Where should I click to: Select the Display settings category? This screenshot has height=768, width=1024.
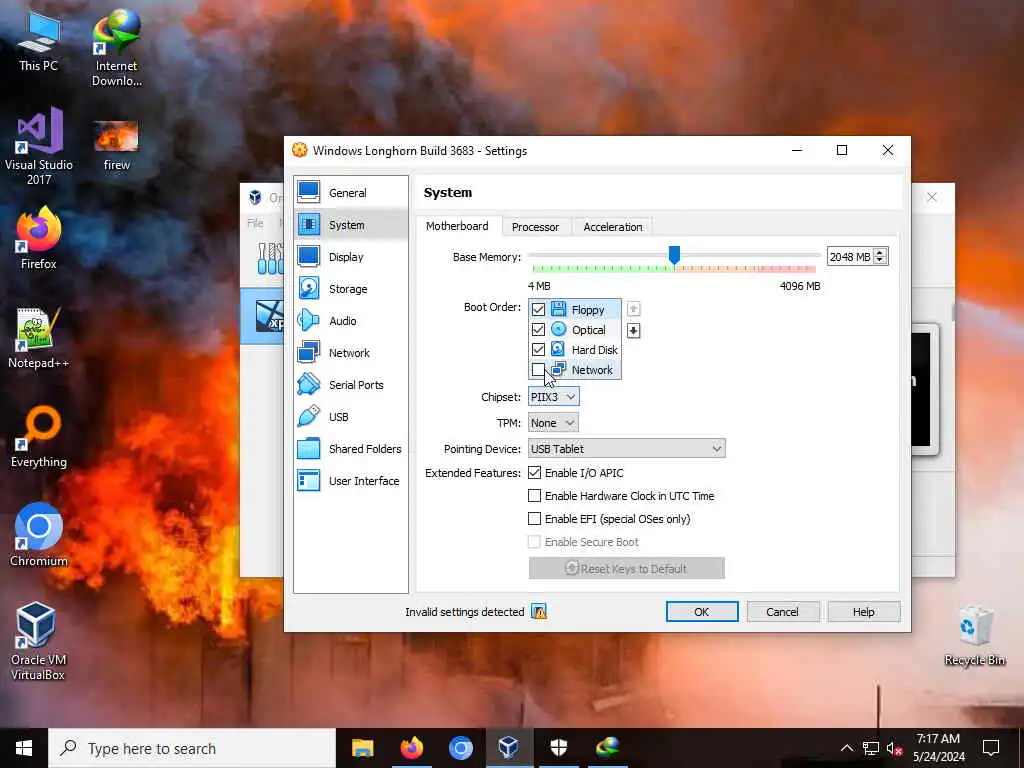[351, 257]
